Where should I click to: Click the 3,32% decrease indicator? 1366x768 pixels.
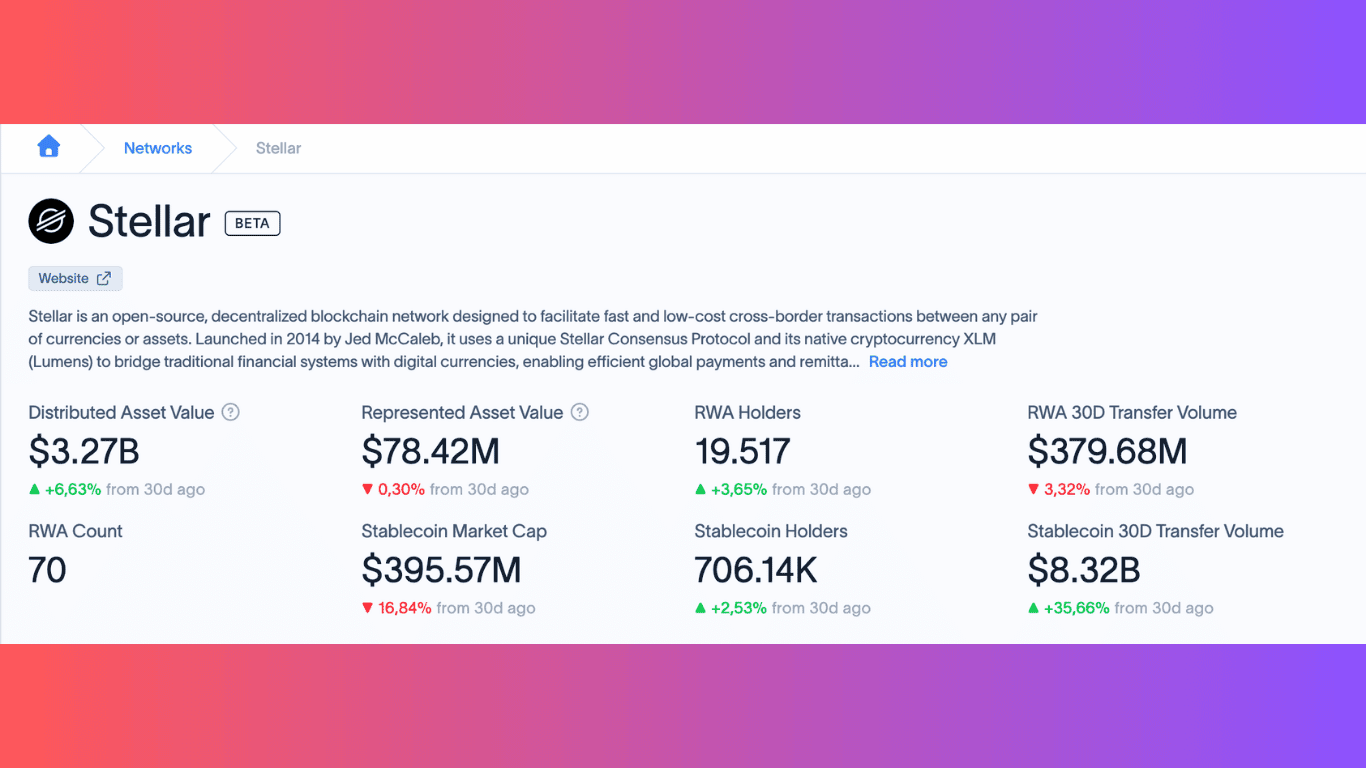pos(1059,489)
